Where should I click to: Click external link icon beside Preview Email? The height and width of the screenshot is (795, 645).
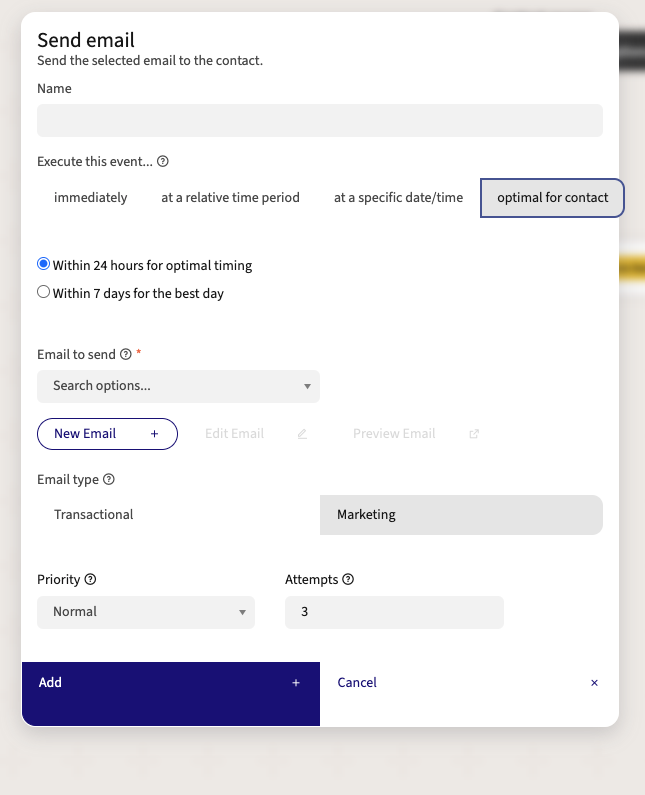click(474, 434)
